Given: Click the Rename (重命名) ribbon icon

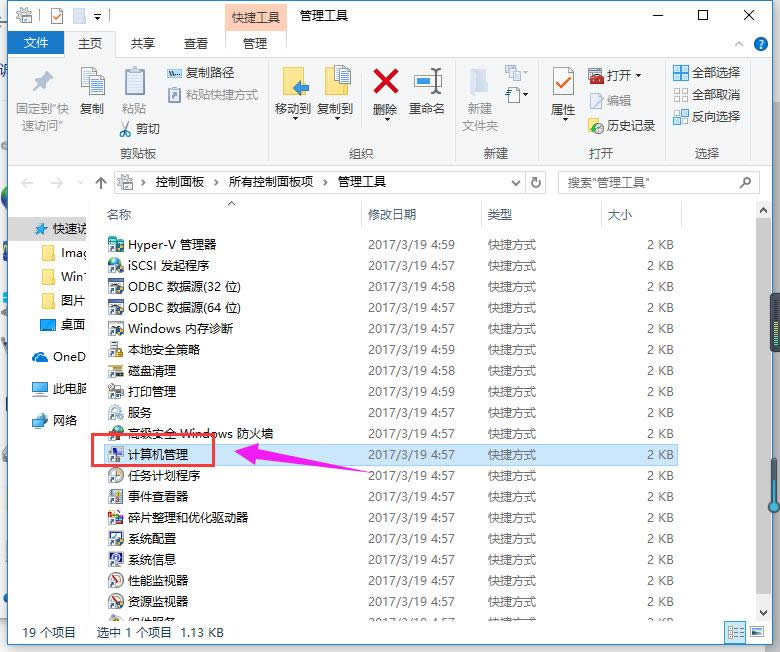Looking at the screenshot, I should click(x=427, y=82).
